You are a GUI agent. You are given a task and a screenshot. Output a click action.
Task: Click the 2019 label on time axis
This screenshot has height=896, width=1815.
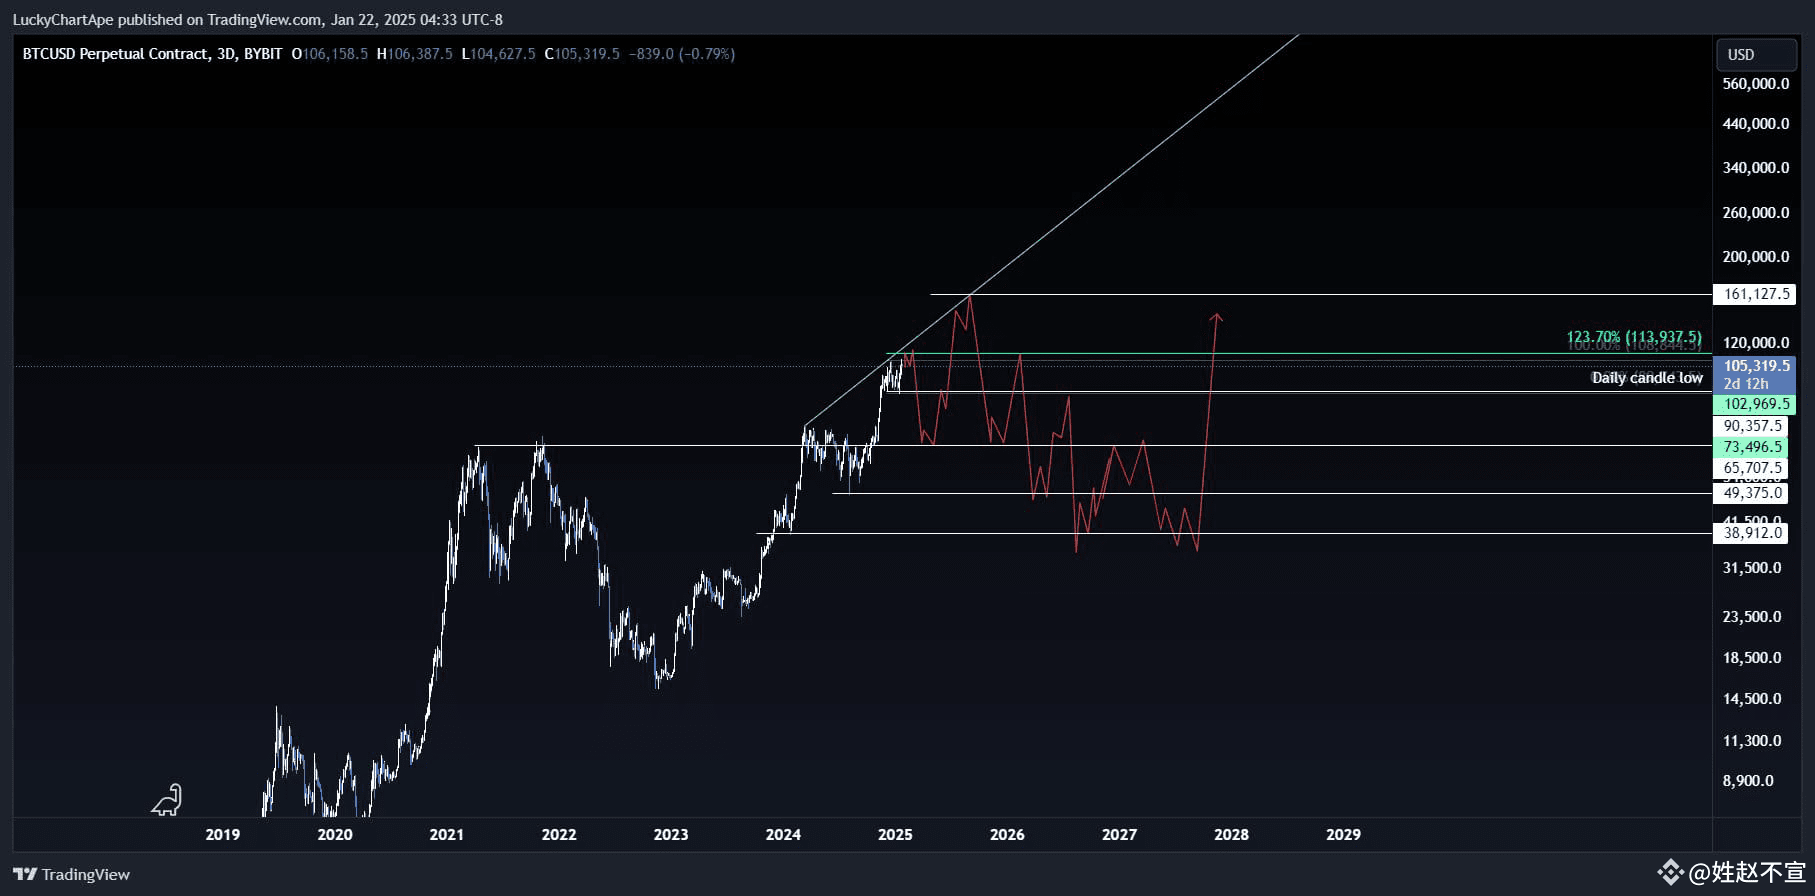[x=222, y=835]
